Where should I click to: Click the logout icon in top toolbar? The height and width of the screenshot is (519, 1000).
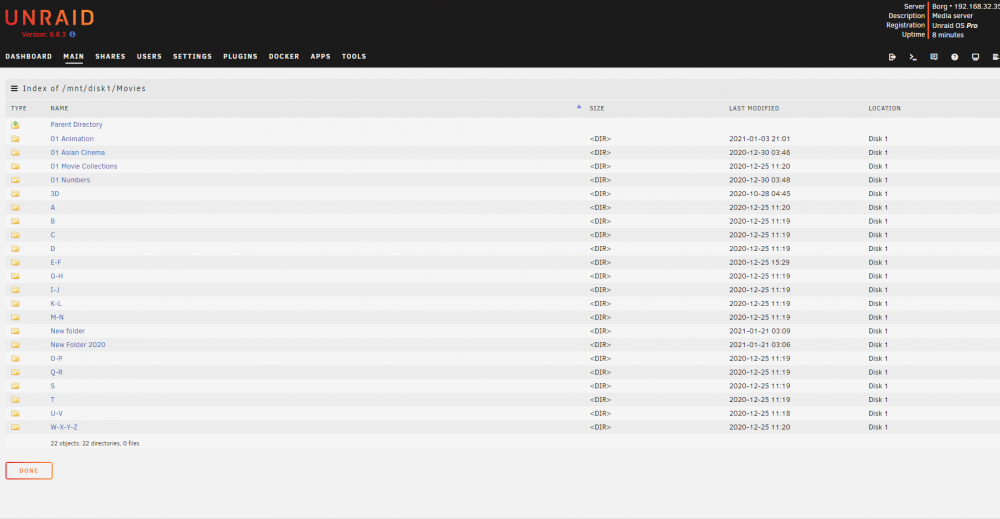click(x=892, y=57)
